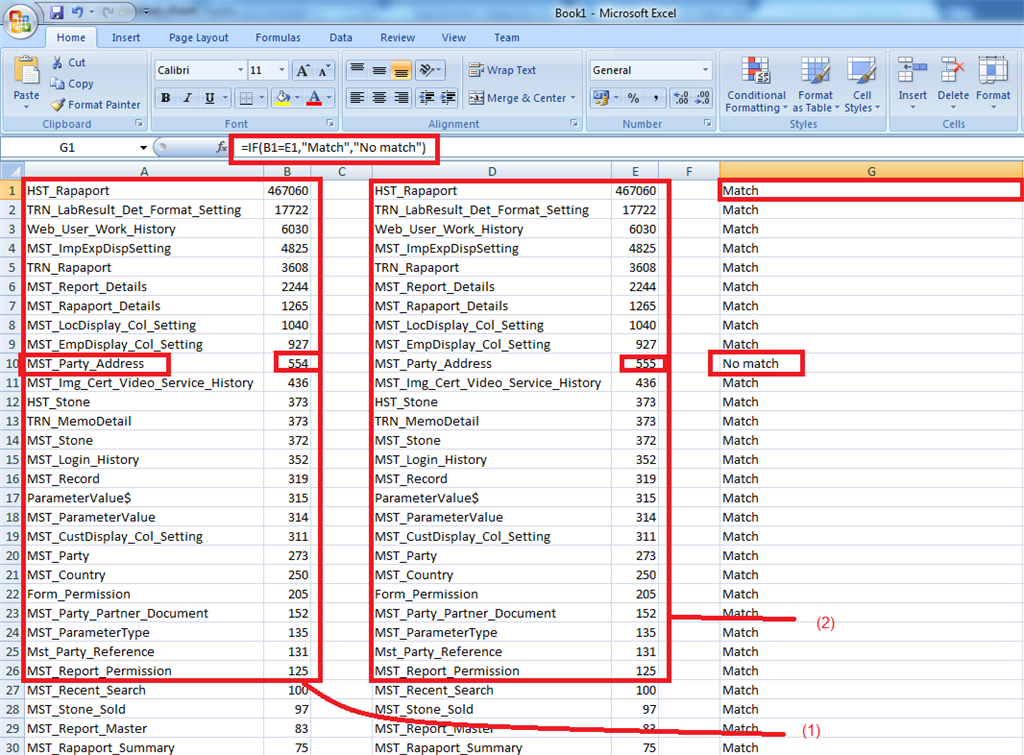Increase cell indent
Viewport: 1024px width, 755px height.
pos(448,98)
